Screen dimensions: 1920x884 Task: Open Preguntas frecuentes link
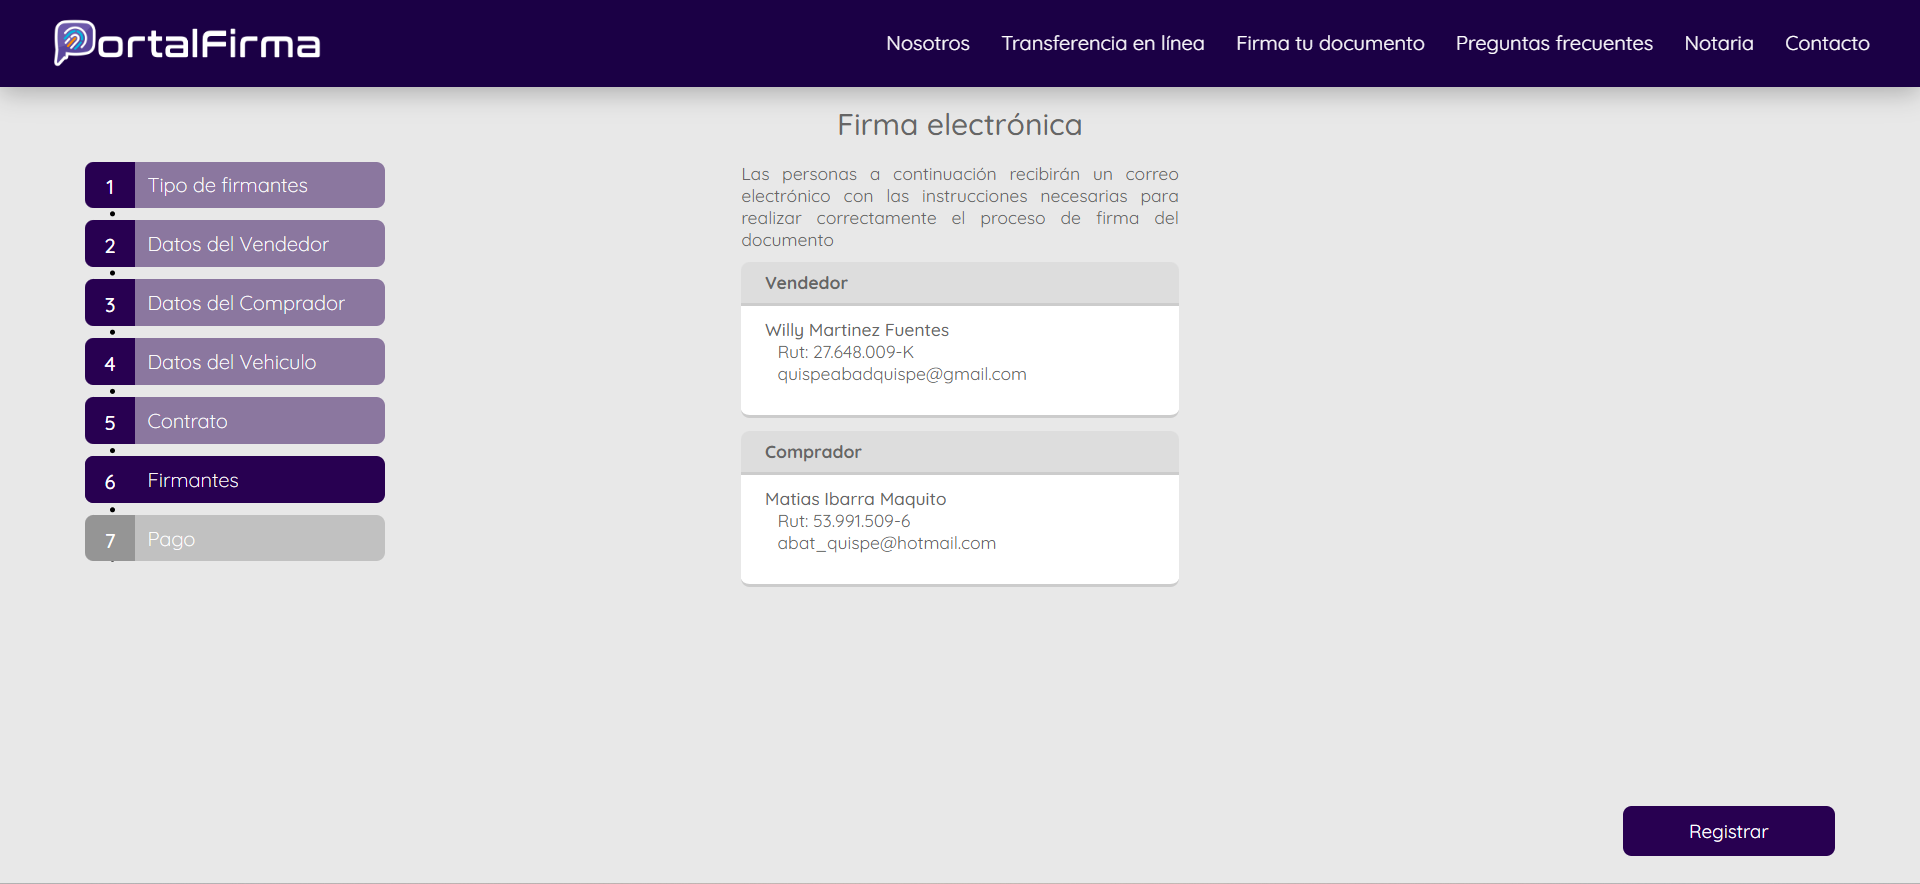coord(1553,43)
